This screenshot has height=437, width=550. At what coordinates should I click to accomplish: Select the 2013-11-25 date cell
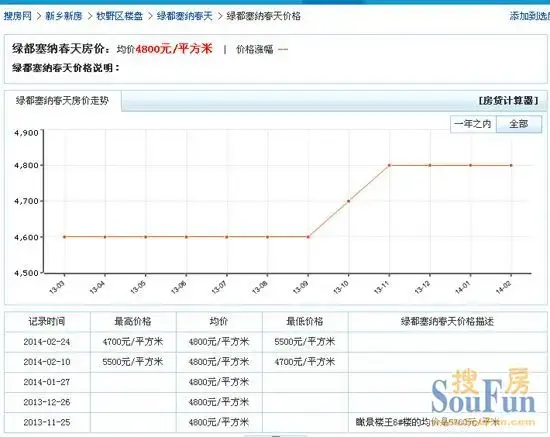[x=47, y=422]
